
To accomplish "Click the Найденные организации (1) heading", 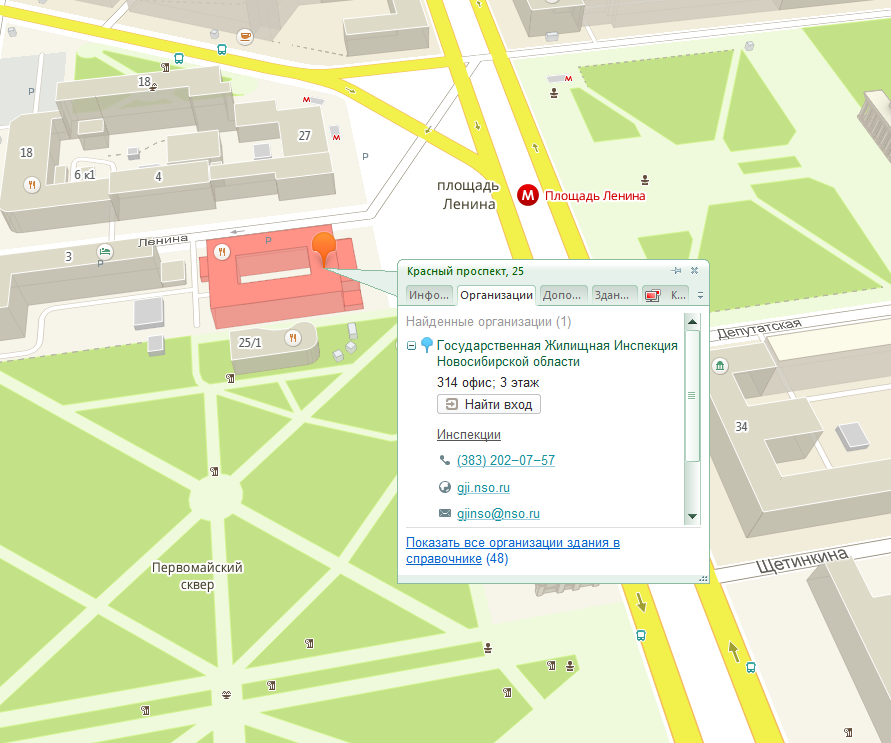I will click(x=489, y=322).
